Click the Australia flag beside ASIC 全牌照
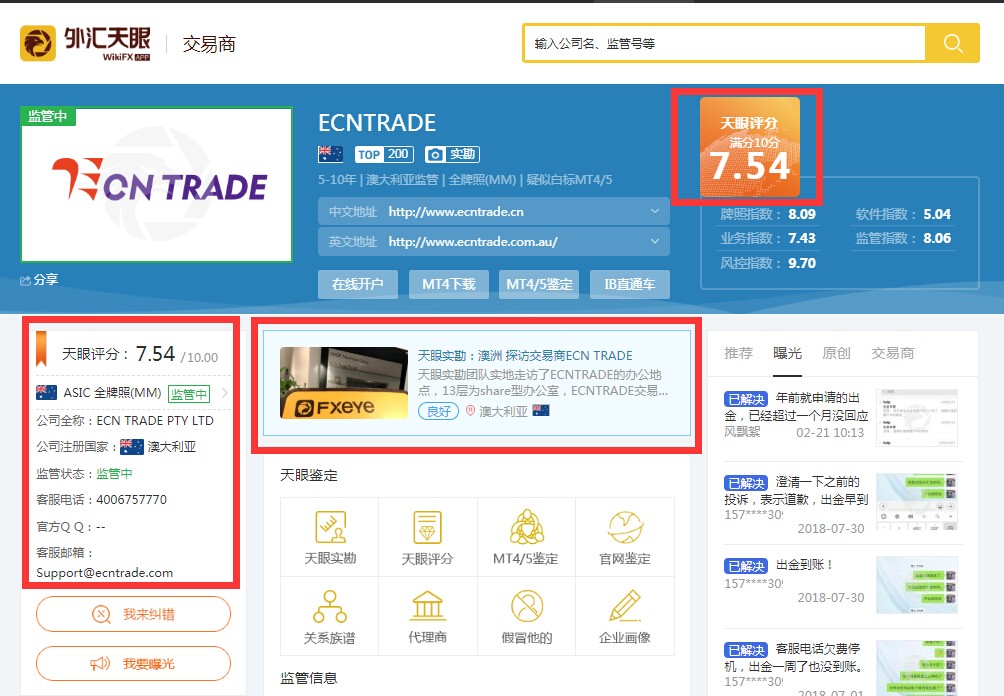The image size is (1004, 696). tap(47, 393)
